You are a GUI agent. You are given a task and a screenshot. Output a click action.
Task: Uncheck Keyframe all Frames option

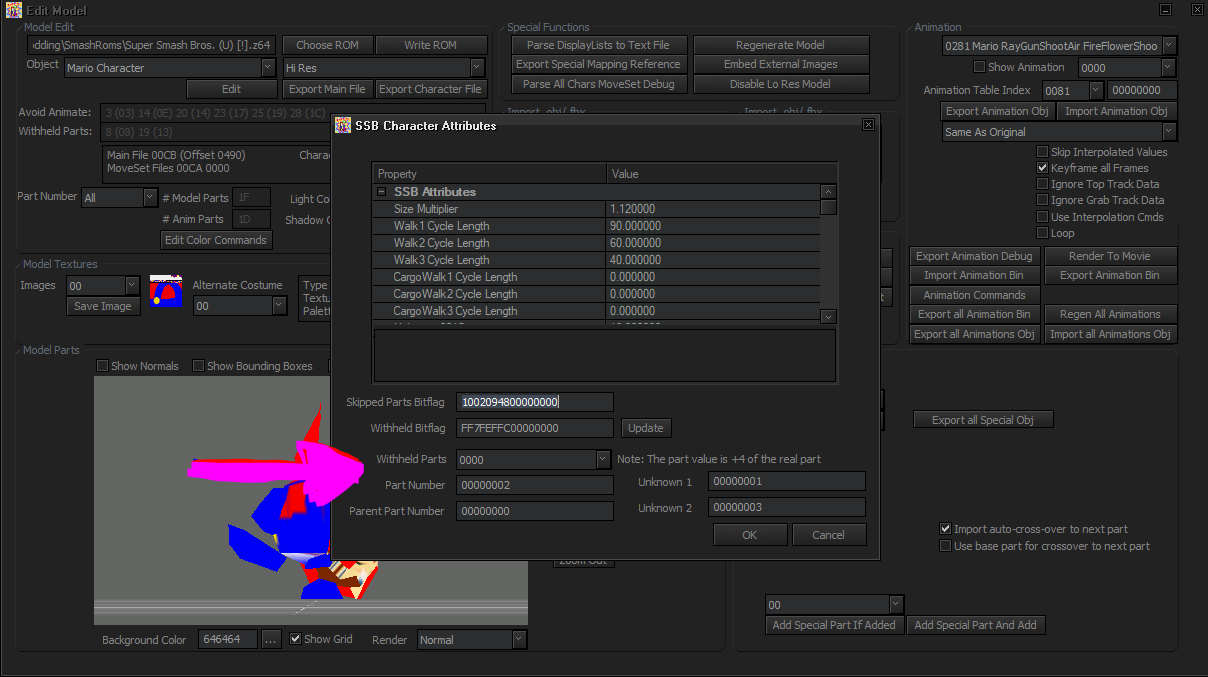[x=1043, y=168]
